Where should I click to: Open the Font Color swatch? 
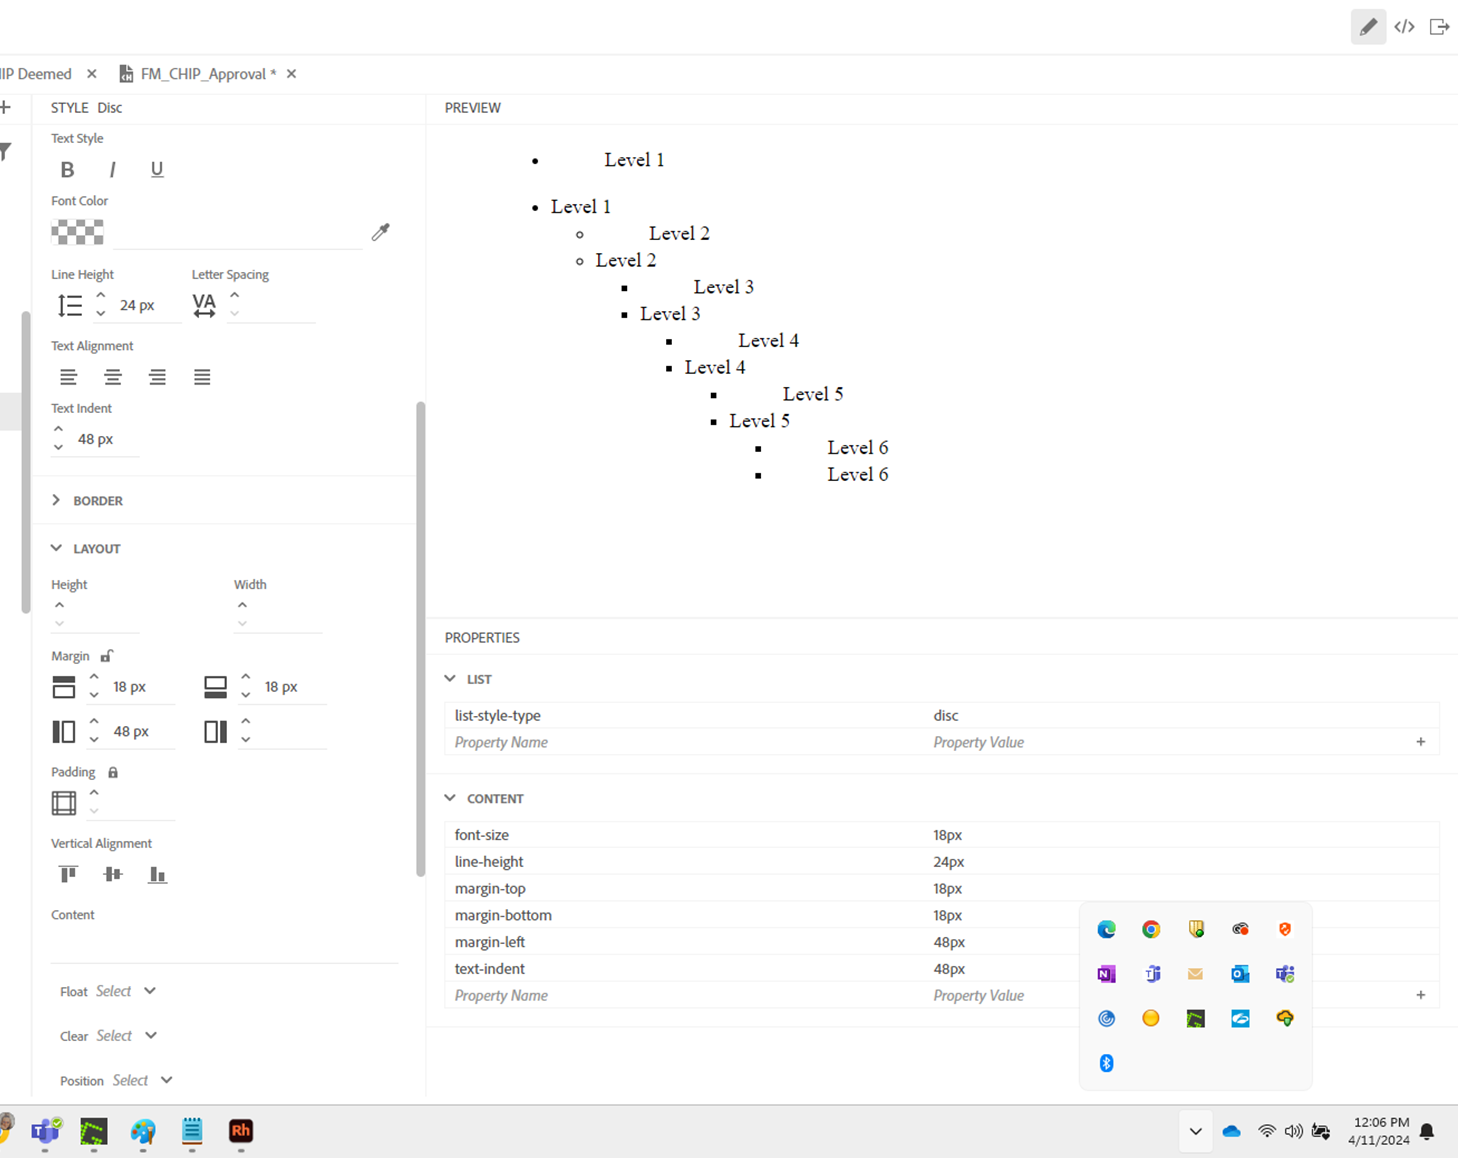[76, 232]
